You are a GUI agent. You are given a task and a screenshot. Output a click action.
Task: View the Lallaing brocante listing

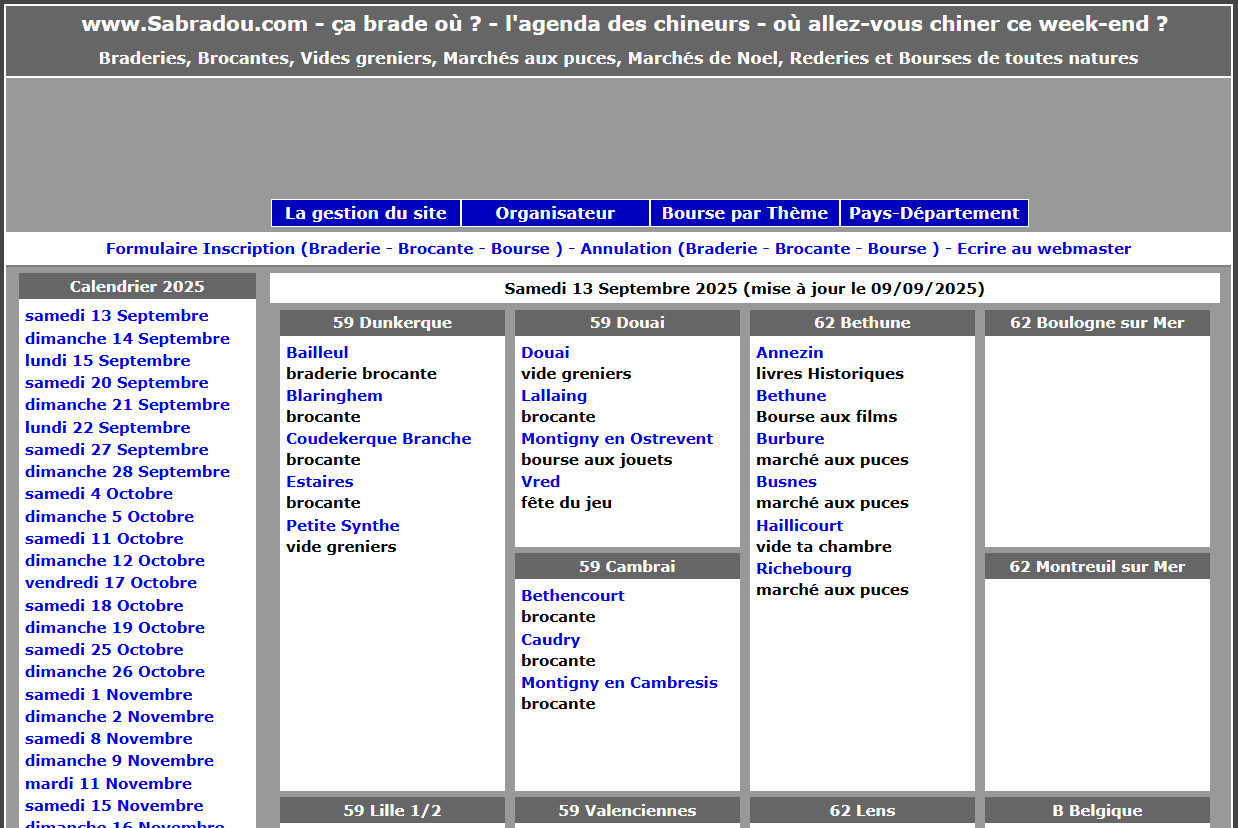point(553,396)
